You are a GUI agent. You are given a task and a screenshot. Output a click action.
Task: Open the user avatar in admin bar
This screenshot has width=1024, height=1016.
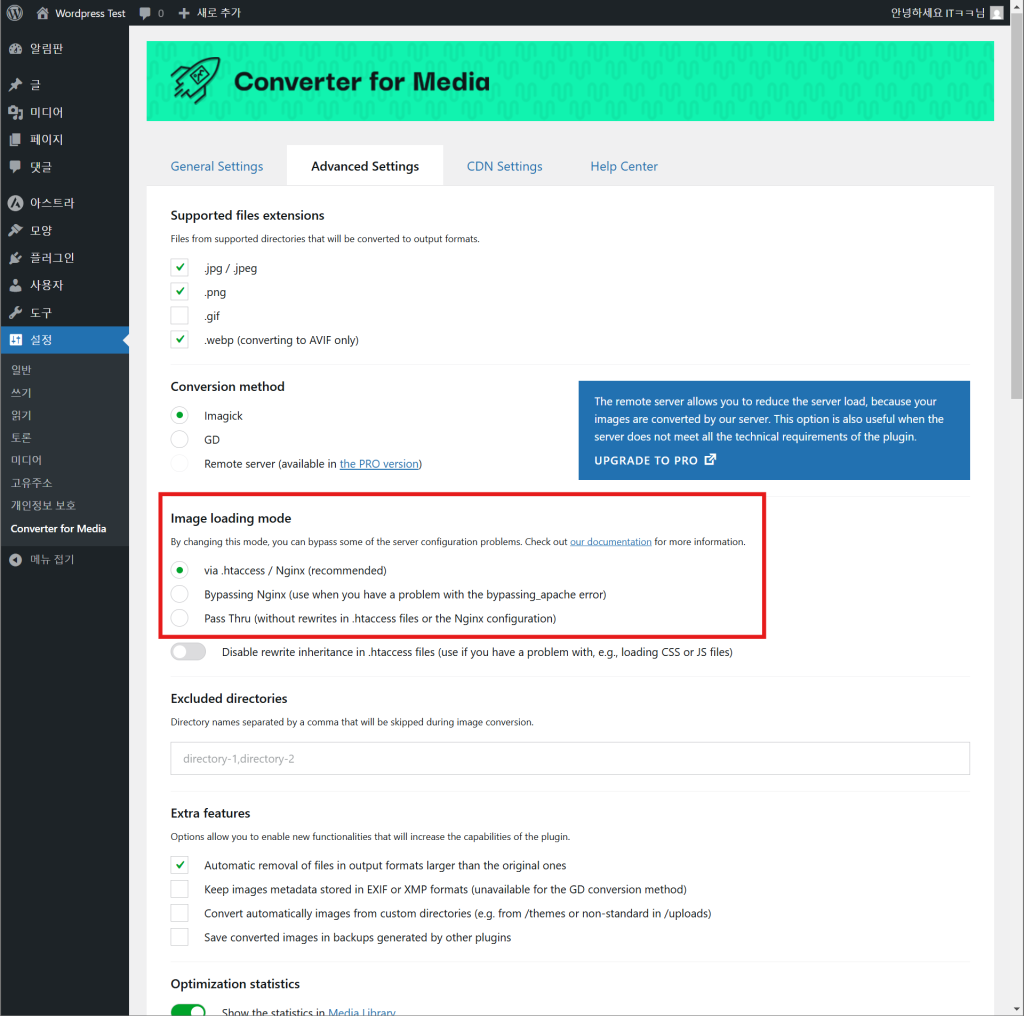click(997, 13)
